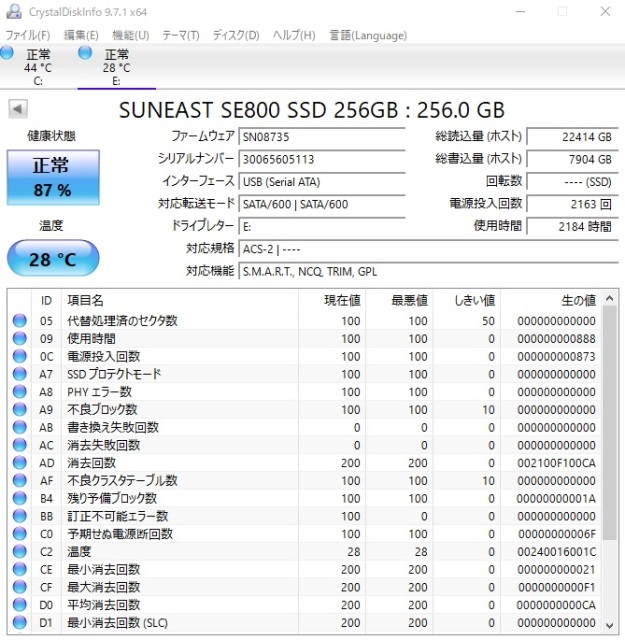Click the 現在値 column header
This screenshot has width=625, height=640.
click(x=332, y=300)
